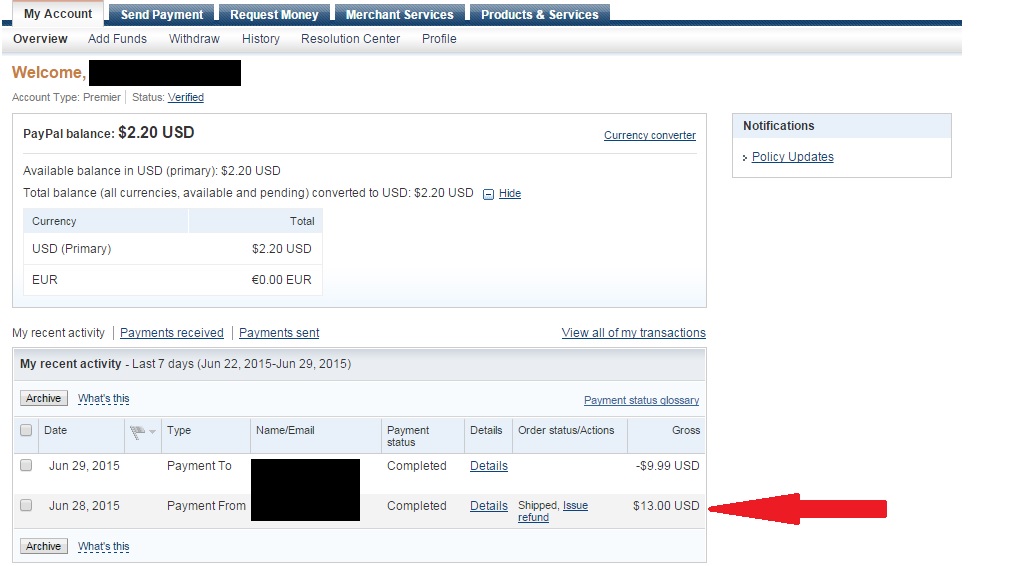Check the Jun 28, 2015 transaction checkbox
Screen dimensions: 1011x566
coord(26,505)
